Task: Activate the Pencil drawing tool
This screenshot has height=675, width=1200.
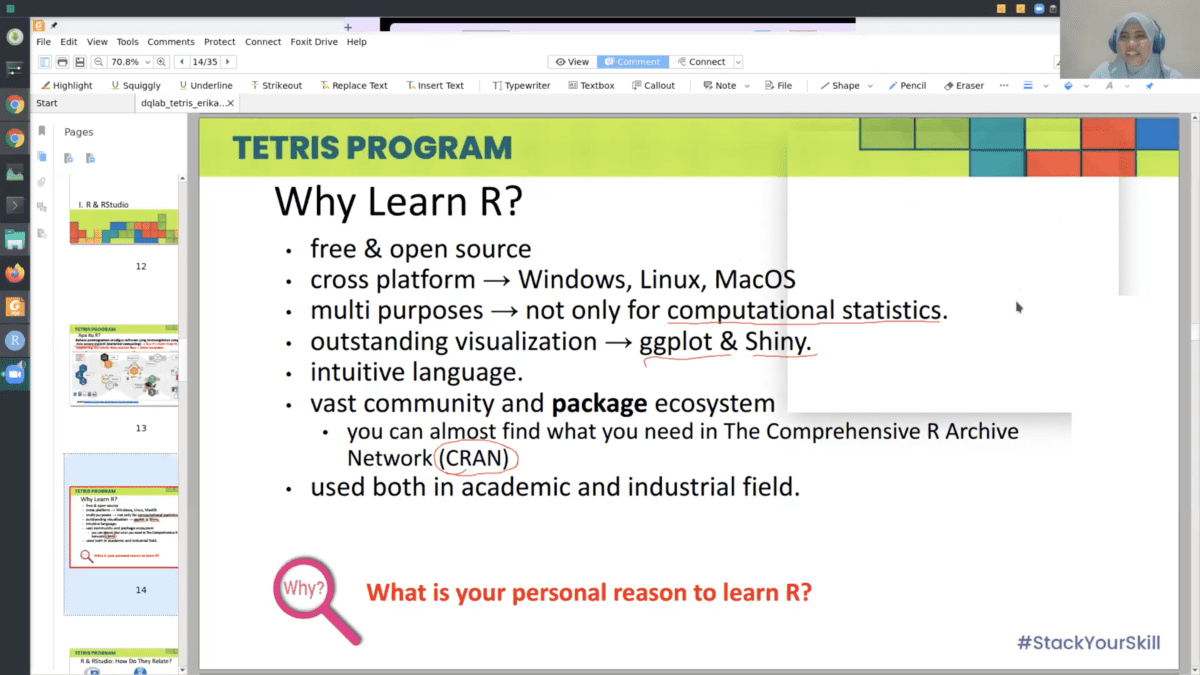Action: (x=905, y=86)
